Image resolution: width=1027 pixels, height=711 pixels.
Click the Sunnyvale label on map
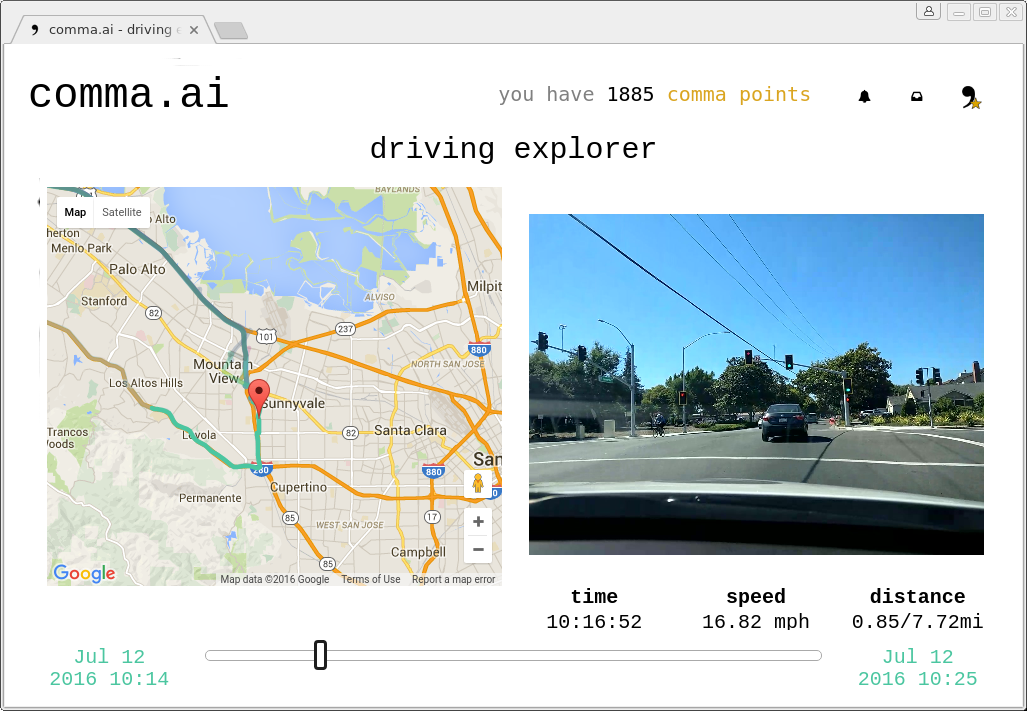(x=294, y=403)
